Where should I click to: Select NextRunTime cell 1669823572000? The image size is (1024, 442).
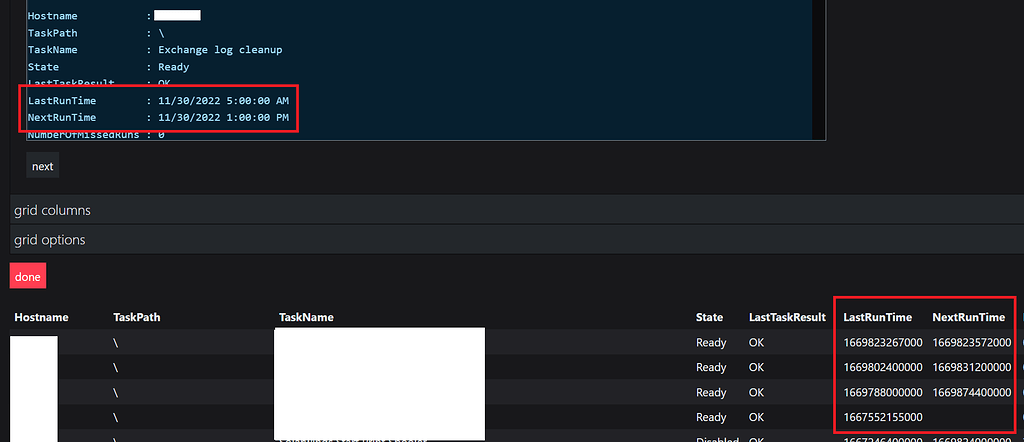point(972,342)
